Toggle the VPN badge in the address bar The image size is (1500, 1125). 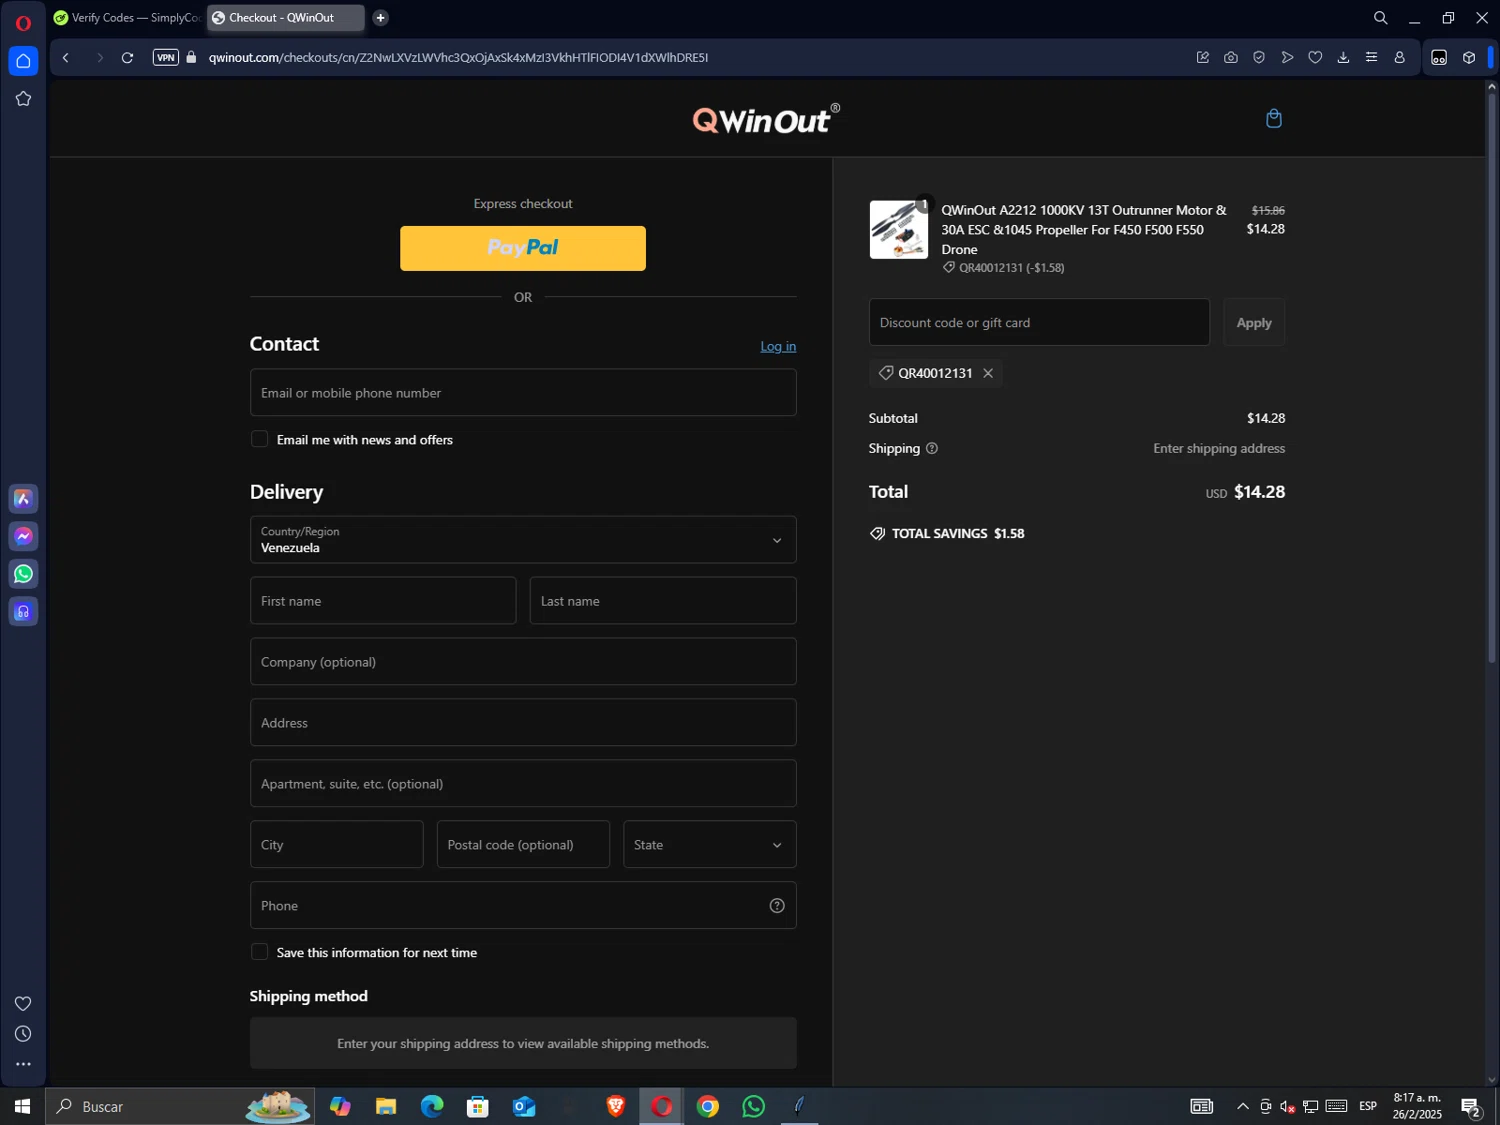(166, 58)
